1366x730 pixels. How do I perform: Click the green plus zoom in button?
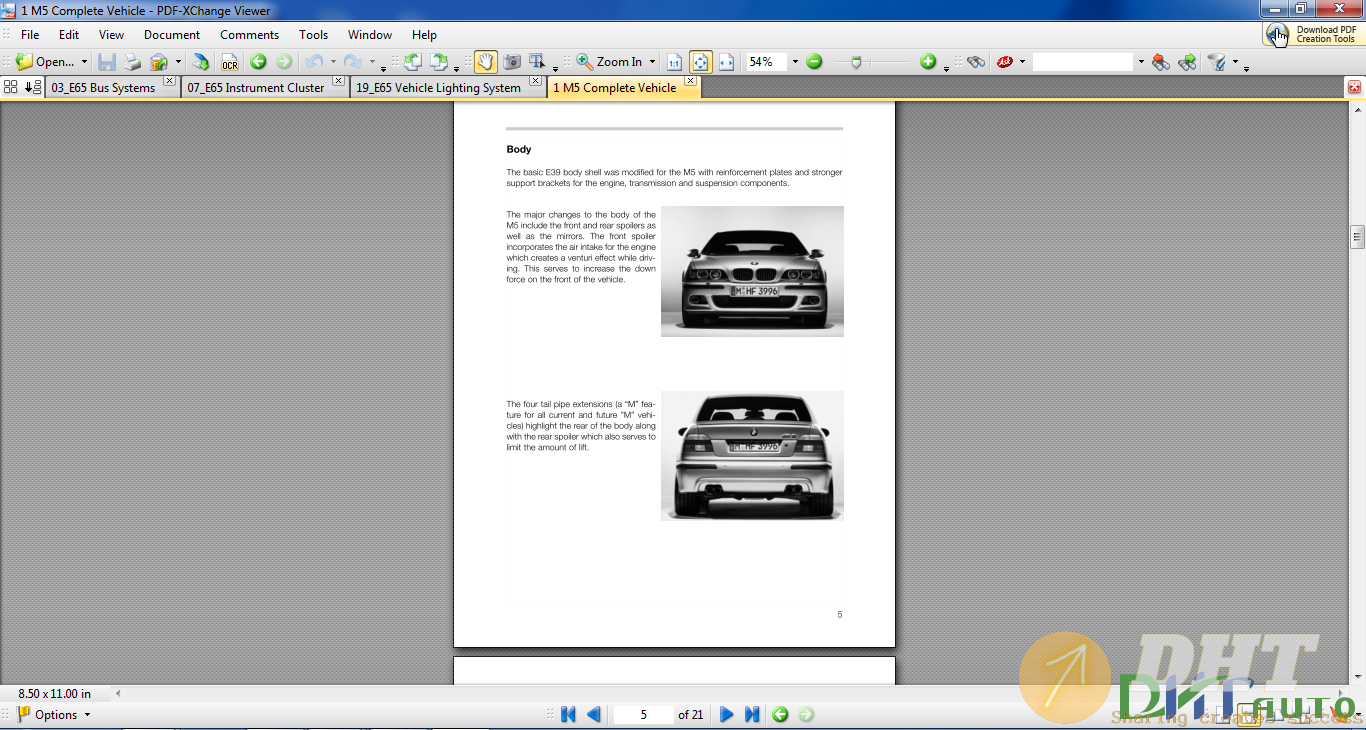pos(928,62)
